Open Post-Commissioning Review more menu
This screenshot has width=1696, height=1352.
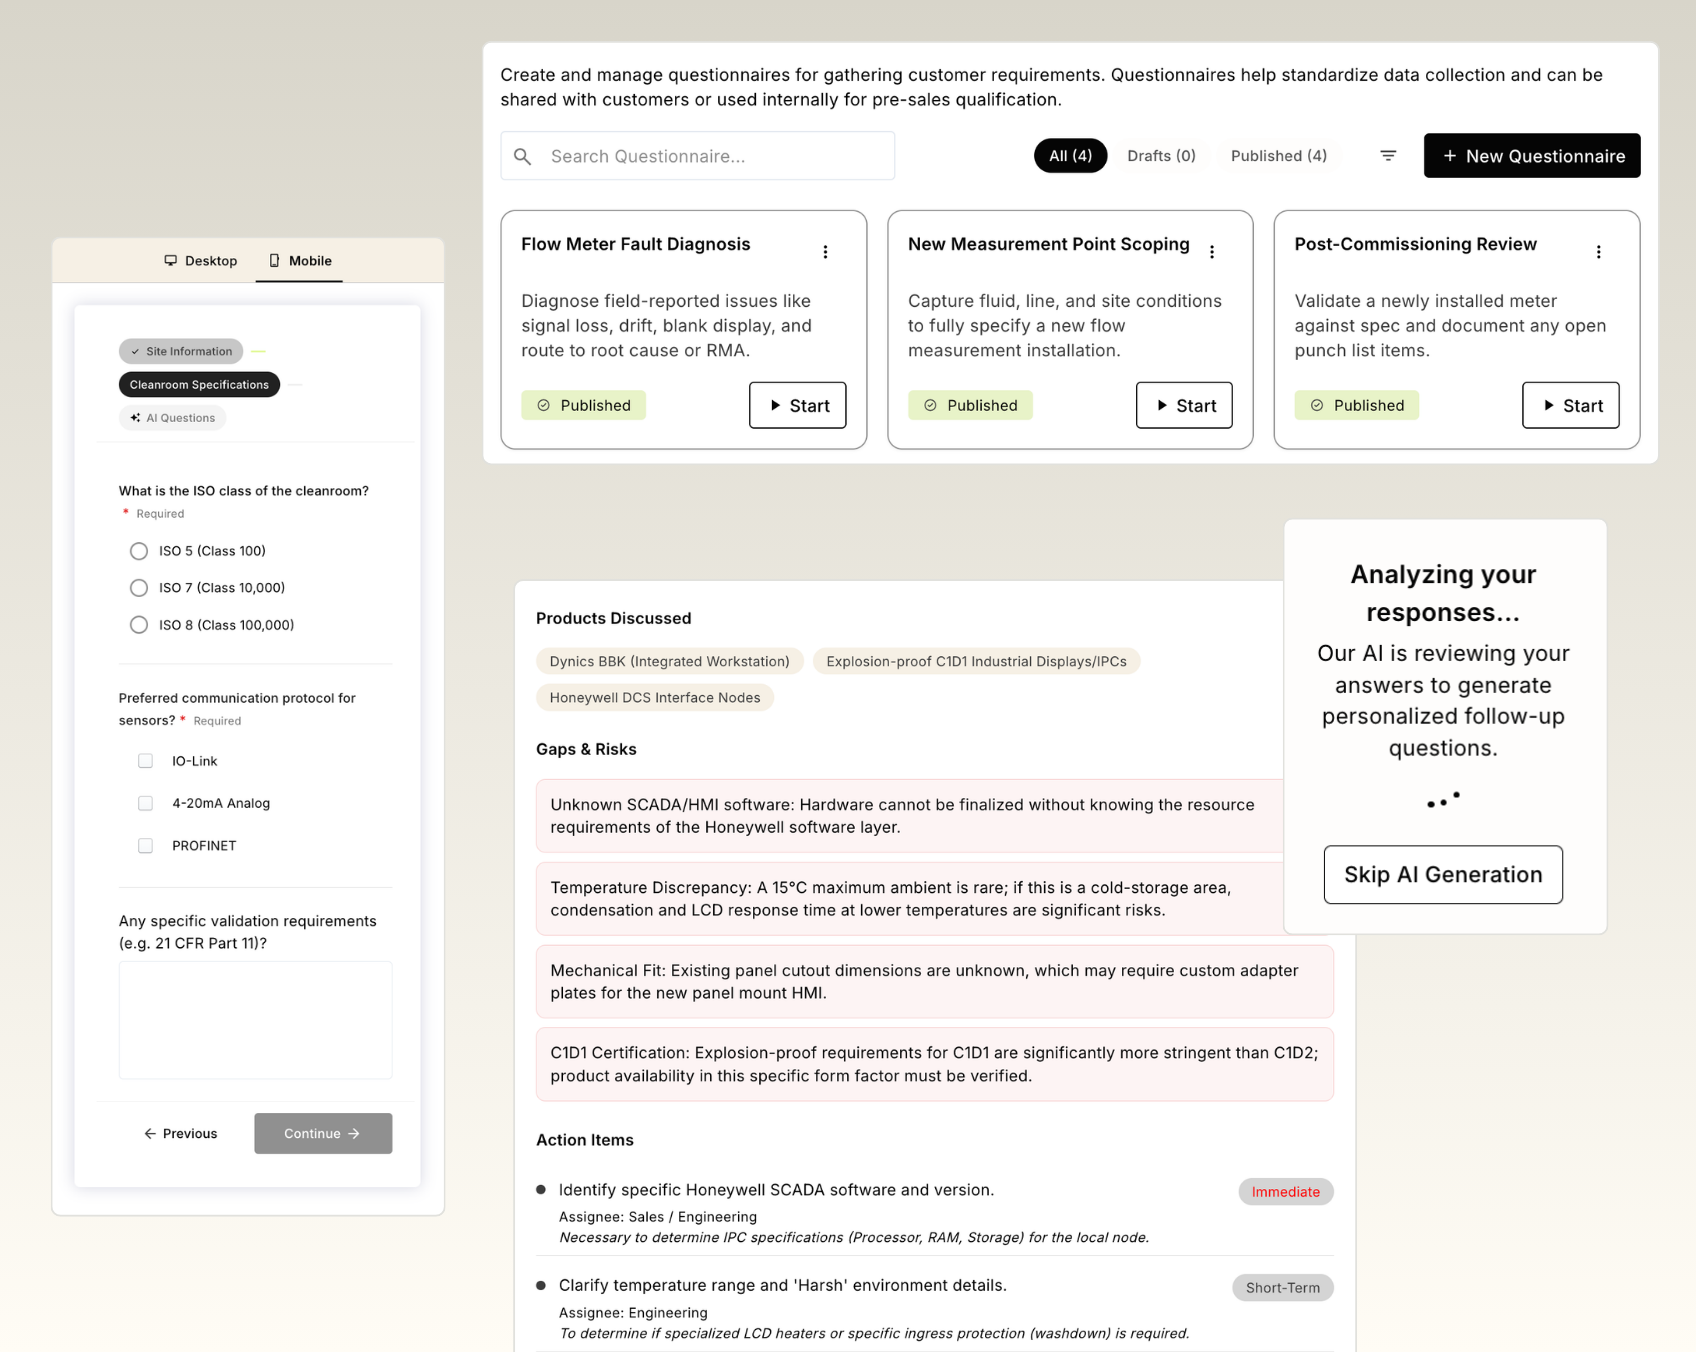[x=1598, y=252]
